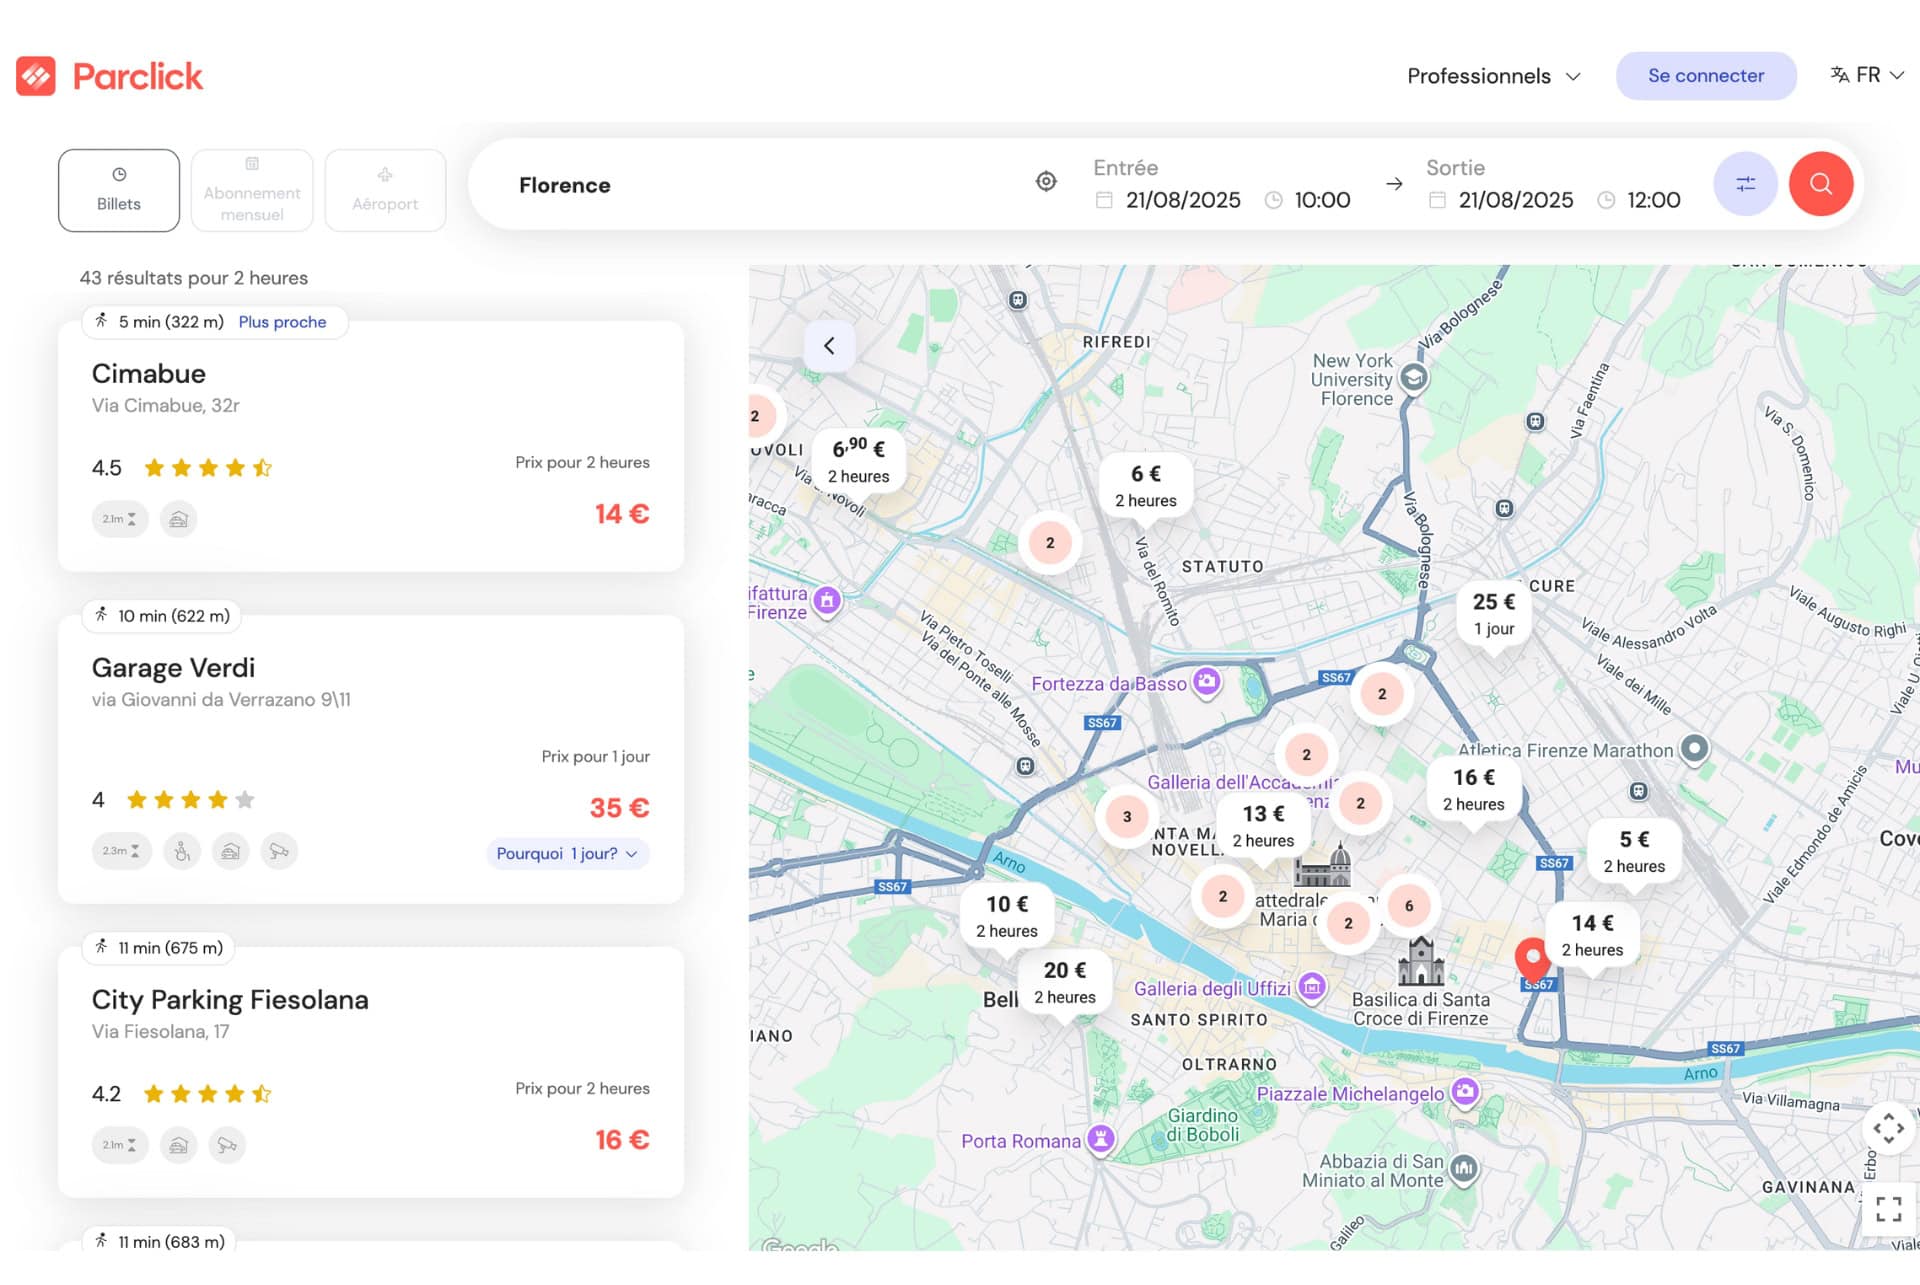
Task: Toggle fullscreen map view
Action: pyautogui.click(x=1888, y=1209)
